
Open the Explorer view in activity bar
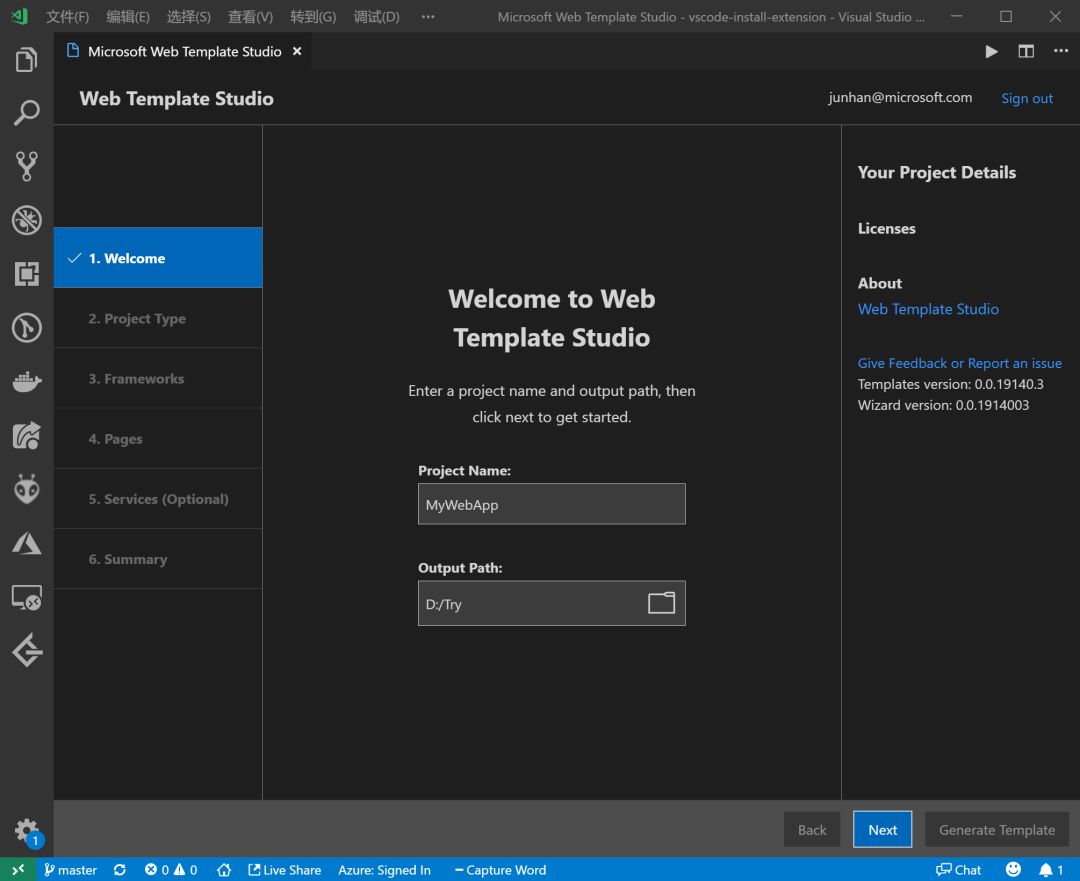click(x=26, y=59)
